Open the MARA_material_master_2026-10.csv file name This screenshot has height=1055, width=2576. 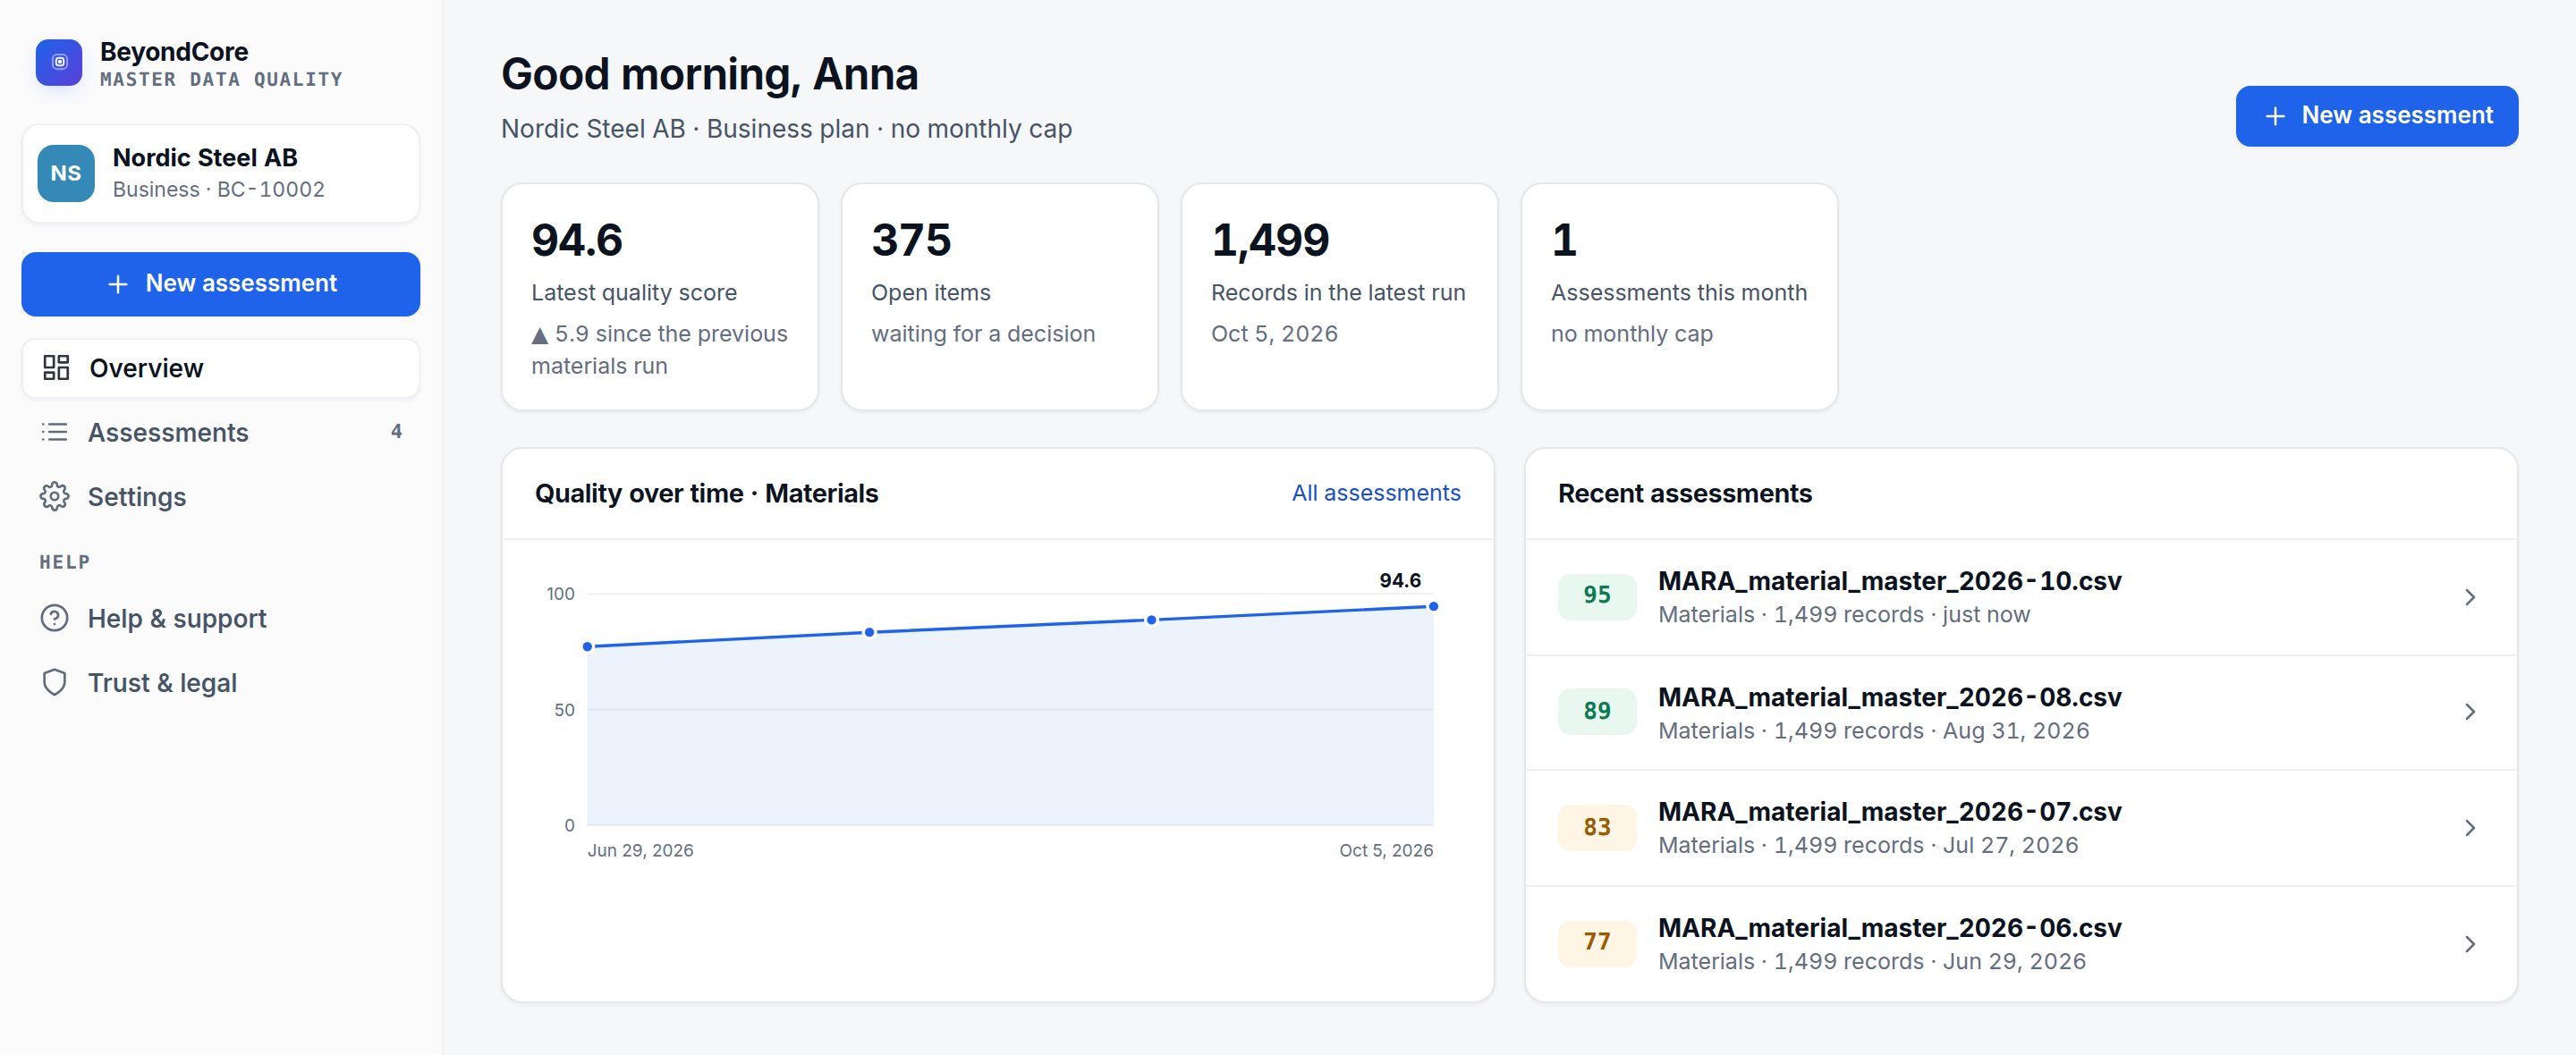tap(1889, 581)
